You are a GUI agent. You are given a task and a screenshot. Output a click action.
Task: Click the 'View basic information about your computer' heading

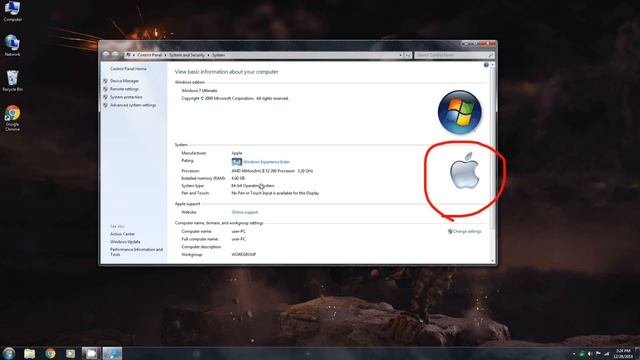227,72
